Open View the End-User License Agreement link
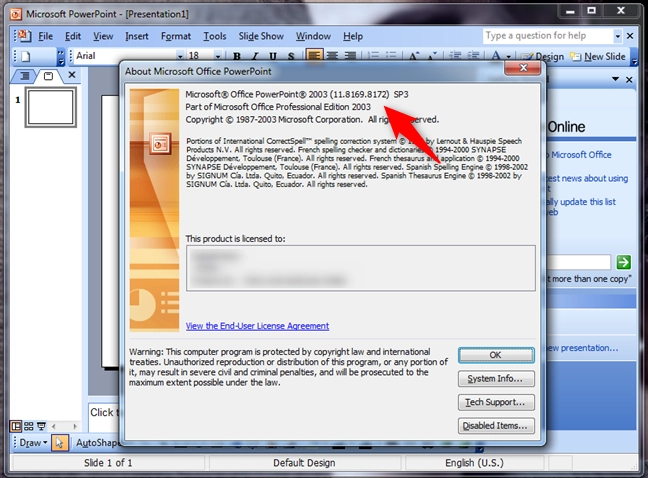The image size is (648, 478). 257,326
